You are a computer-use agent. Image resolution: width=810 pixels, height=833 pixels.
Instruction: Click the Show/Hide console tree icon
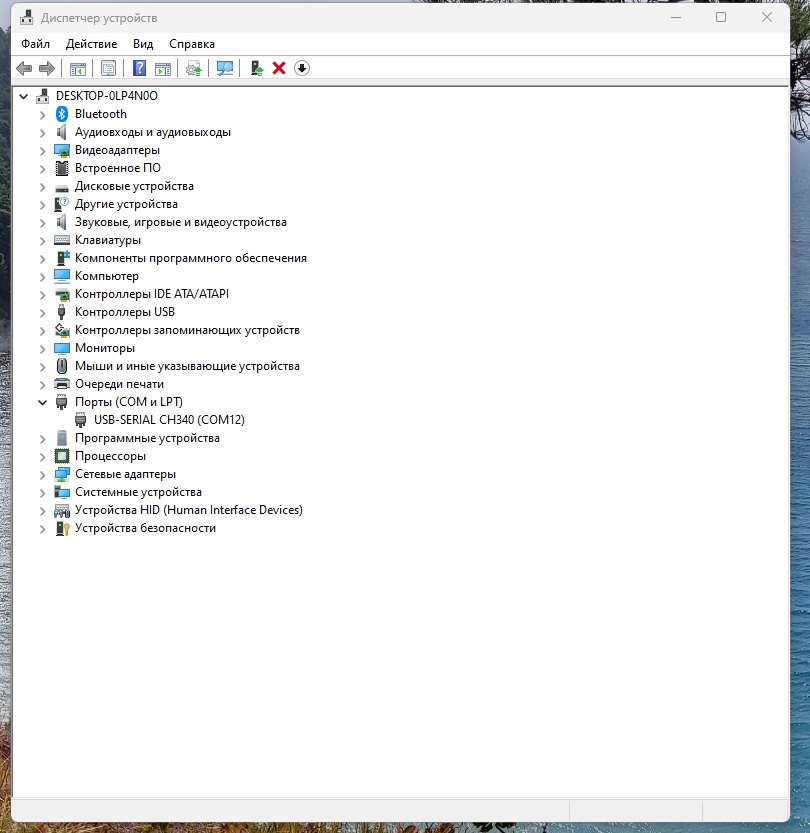(x=77, y=68)
